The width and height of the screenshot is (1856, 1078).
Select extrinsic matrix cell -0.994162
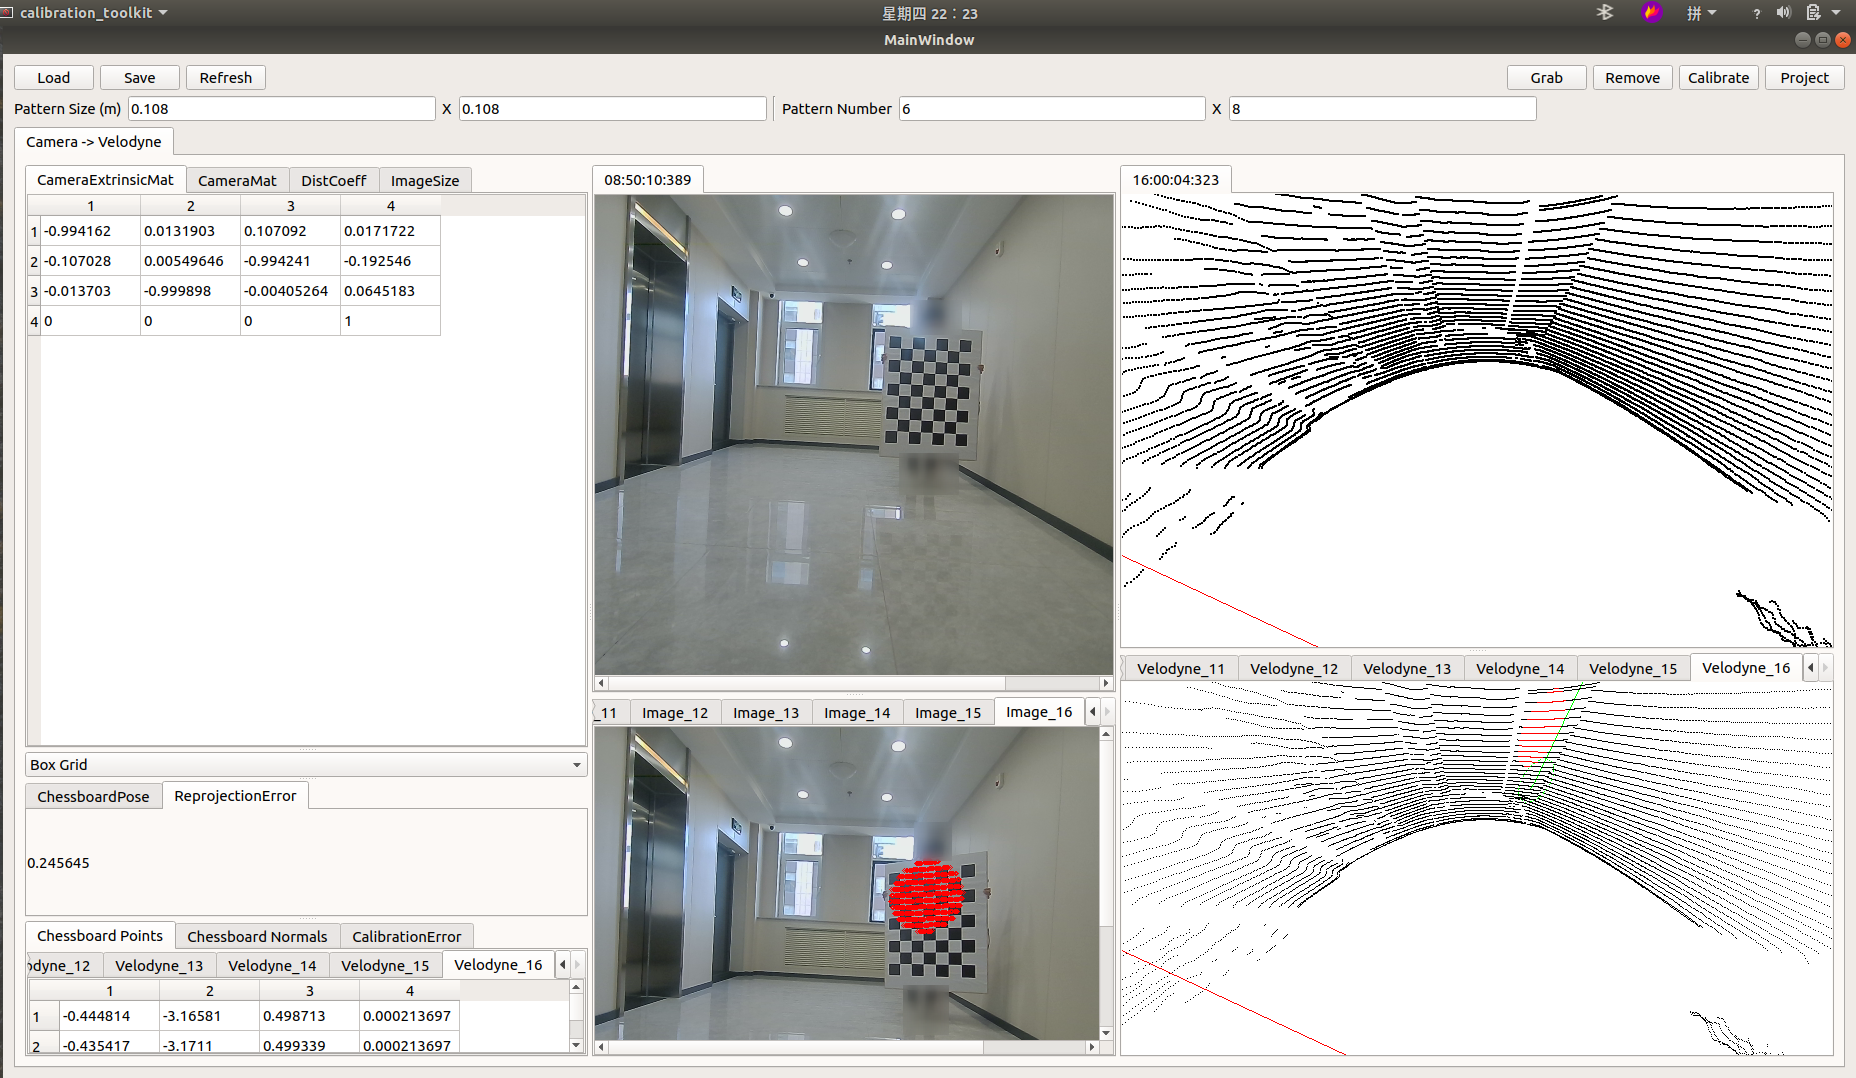coord(90,231)
